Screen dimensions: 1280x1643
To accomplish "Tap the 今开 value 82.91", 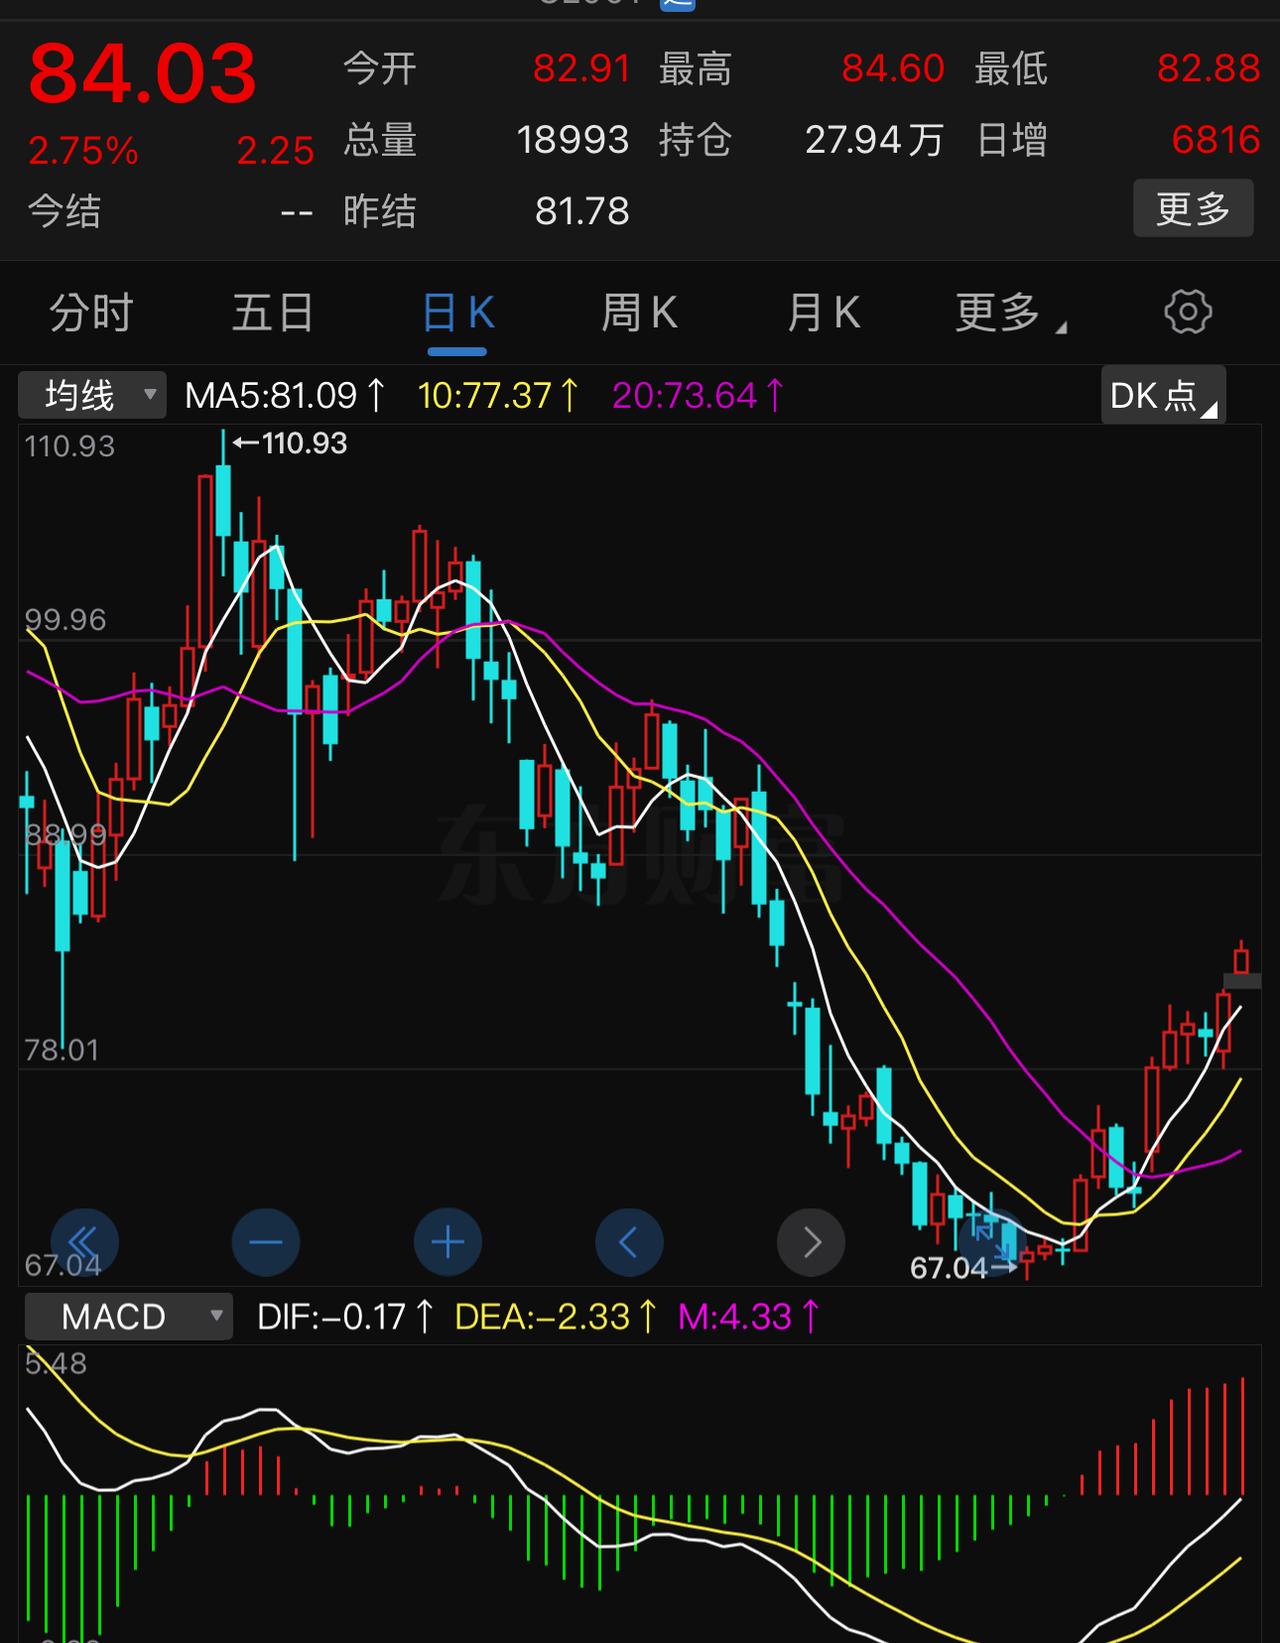I will [x=582, y=69].
